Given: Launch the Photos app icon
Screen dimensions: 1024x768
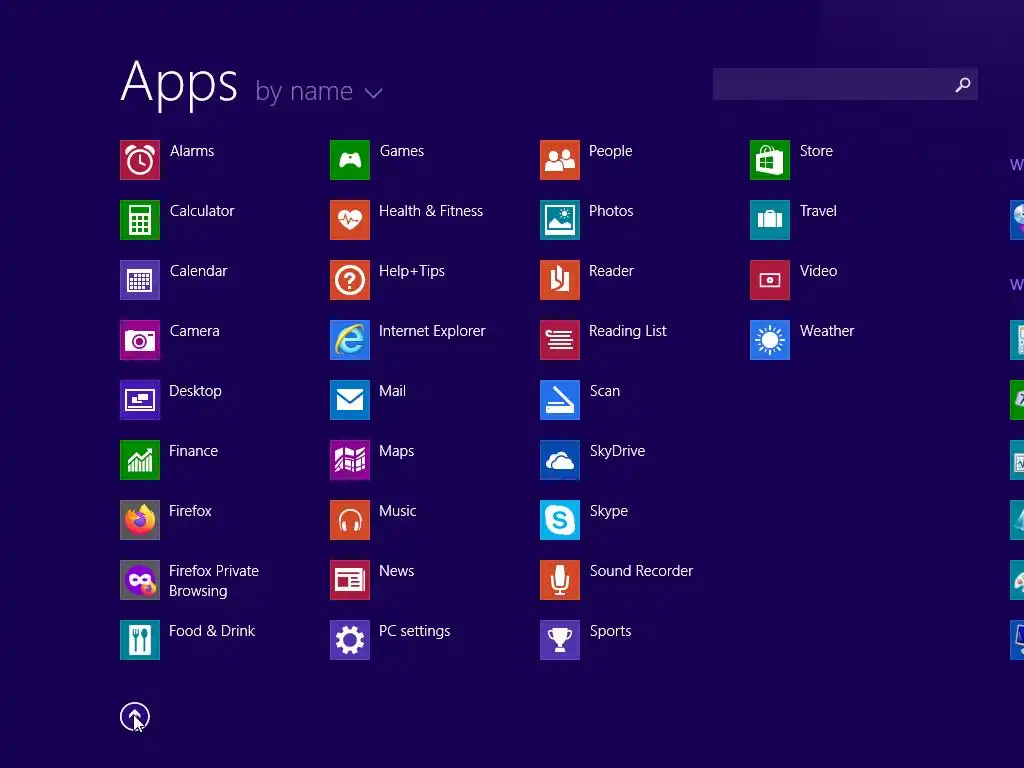Looking at the screenshot, I should click(x=560, y=220).
